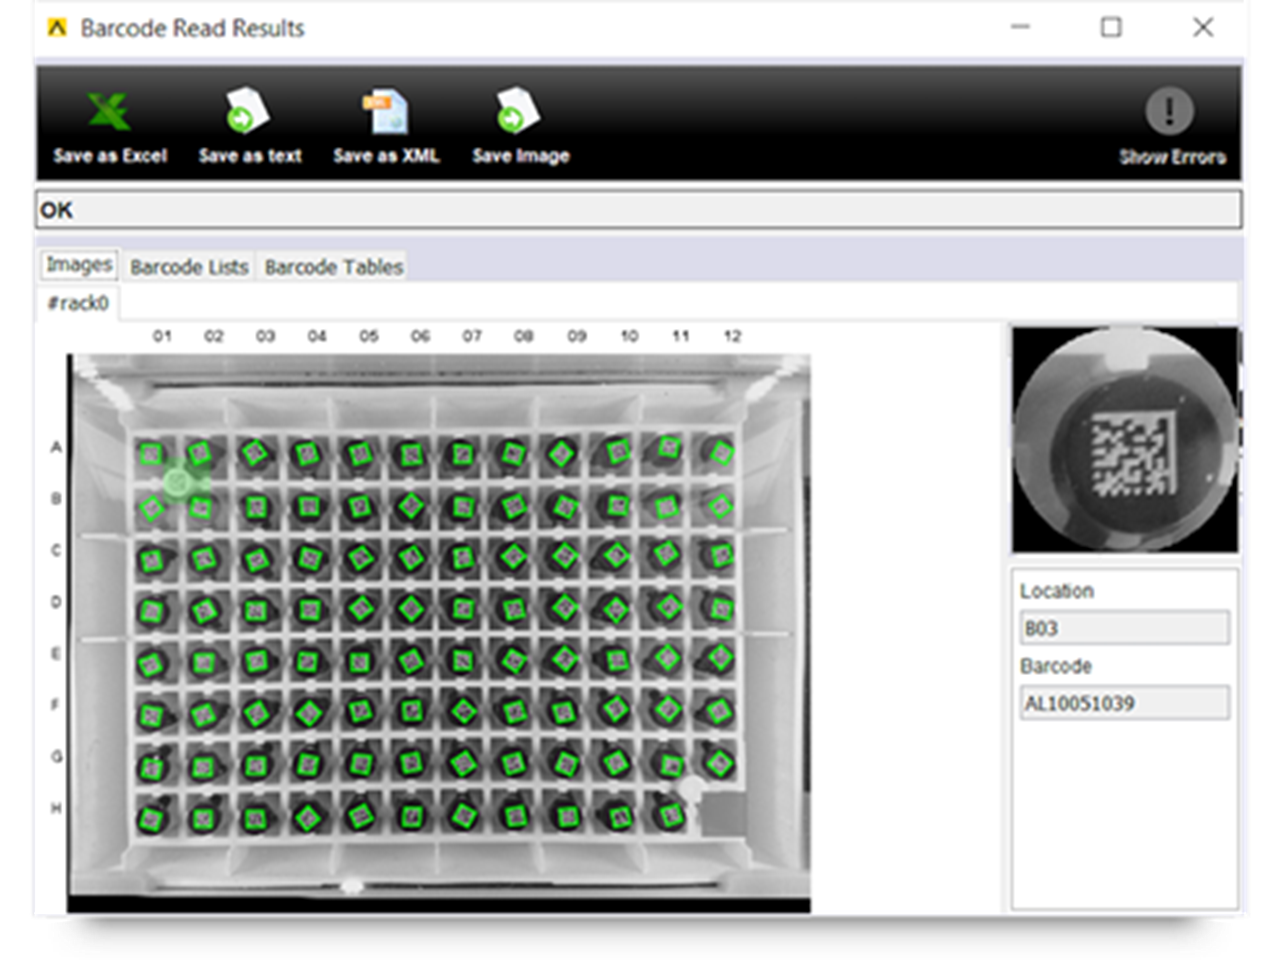Switch to the Images tab
1280x960 pixels.
tap(79, 265)
